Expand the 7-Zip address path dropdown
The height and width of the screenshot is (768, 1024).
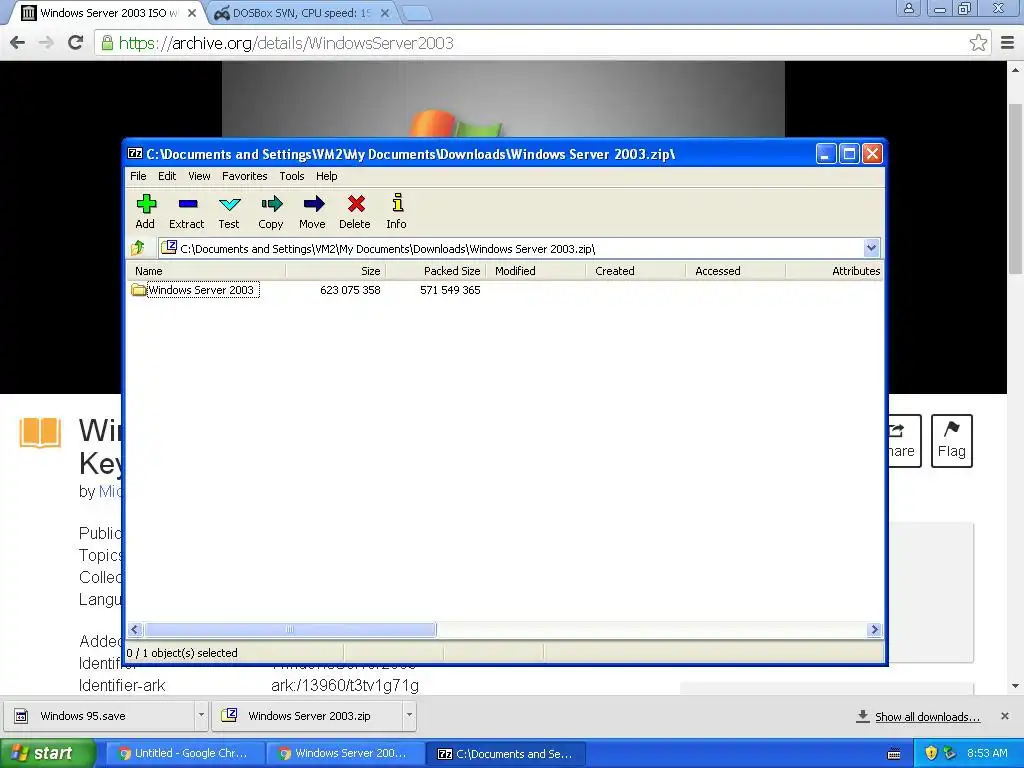tap(871, 248)
